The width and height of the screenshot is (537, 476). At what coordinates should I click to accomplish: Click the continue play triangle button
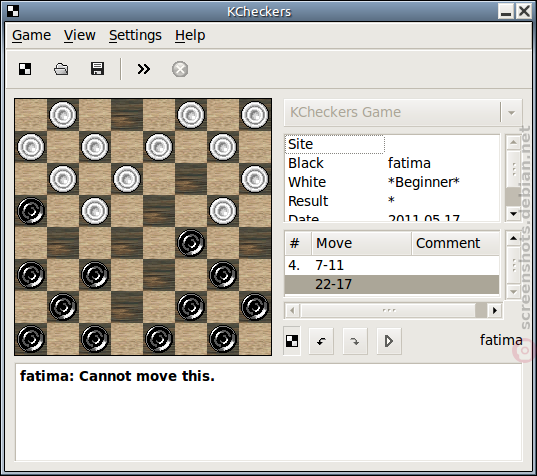[x=389, y=341]
